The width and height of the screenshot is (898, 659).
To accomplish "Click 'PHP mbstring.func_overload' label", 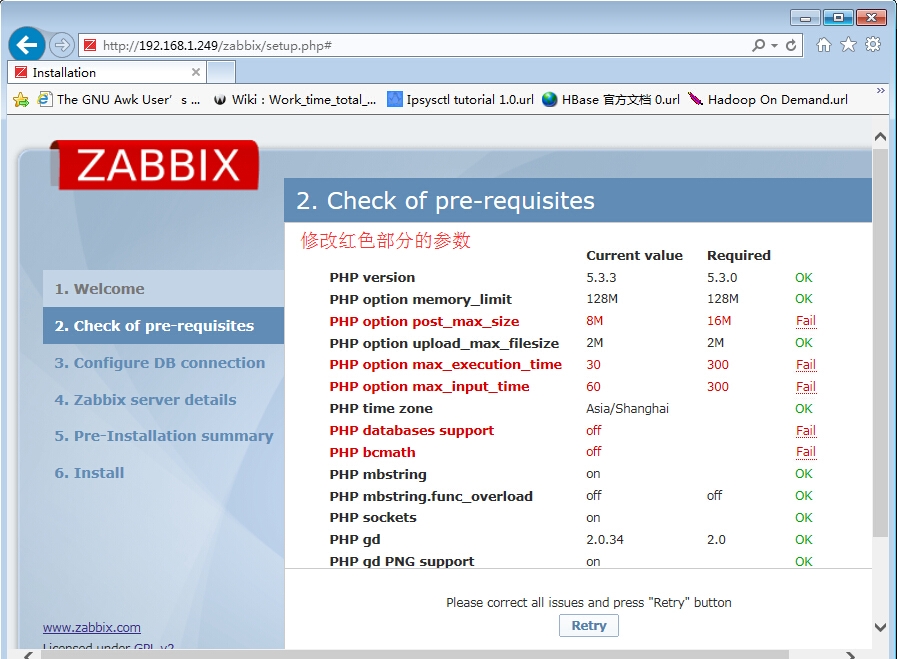I will tap(431, 496).
